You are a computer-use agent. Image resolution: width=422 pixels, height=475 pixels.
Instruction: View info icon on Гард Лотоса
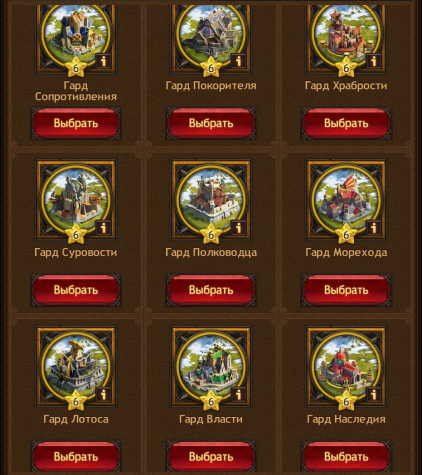point(104,394)
